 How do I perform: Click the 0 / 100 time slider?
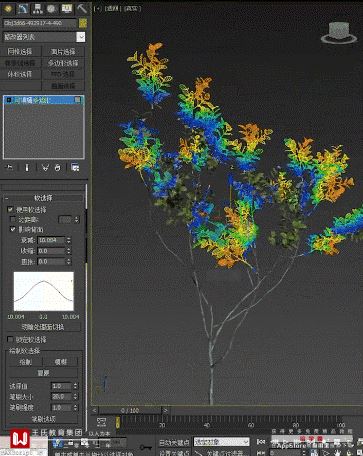pyautogui.click(x=130, y=410)
